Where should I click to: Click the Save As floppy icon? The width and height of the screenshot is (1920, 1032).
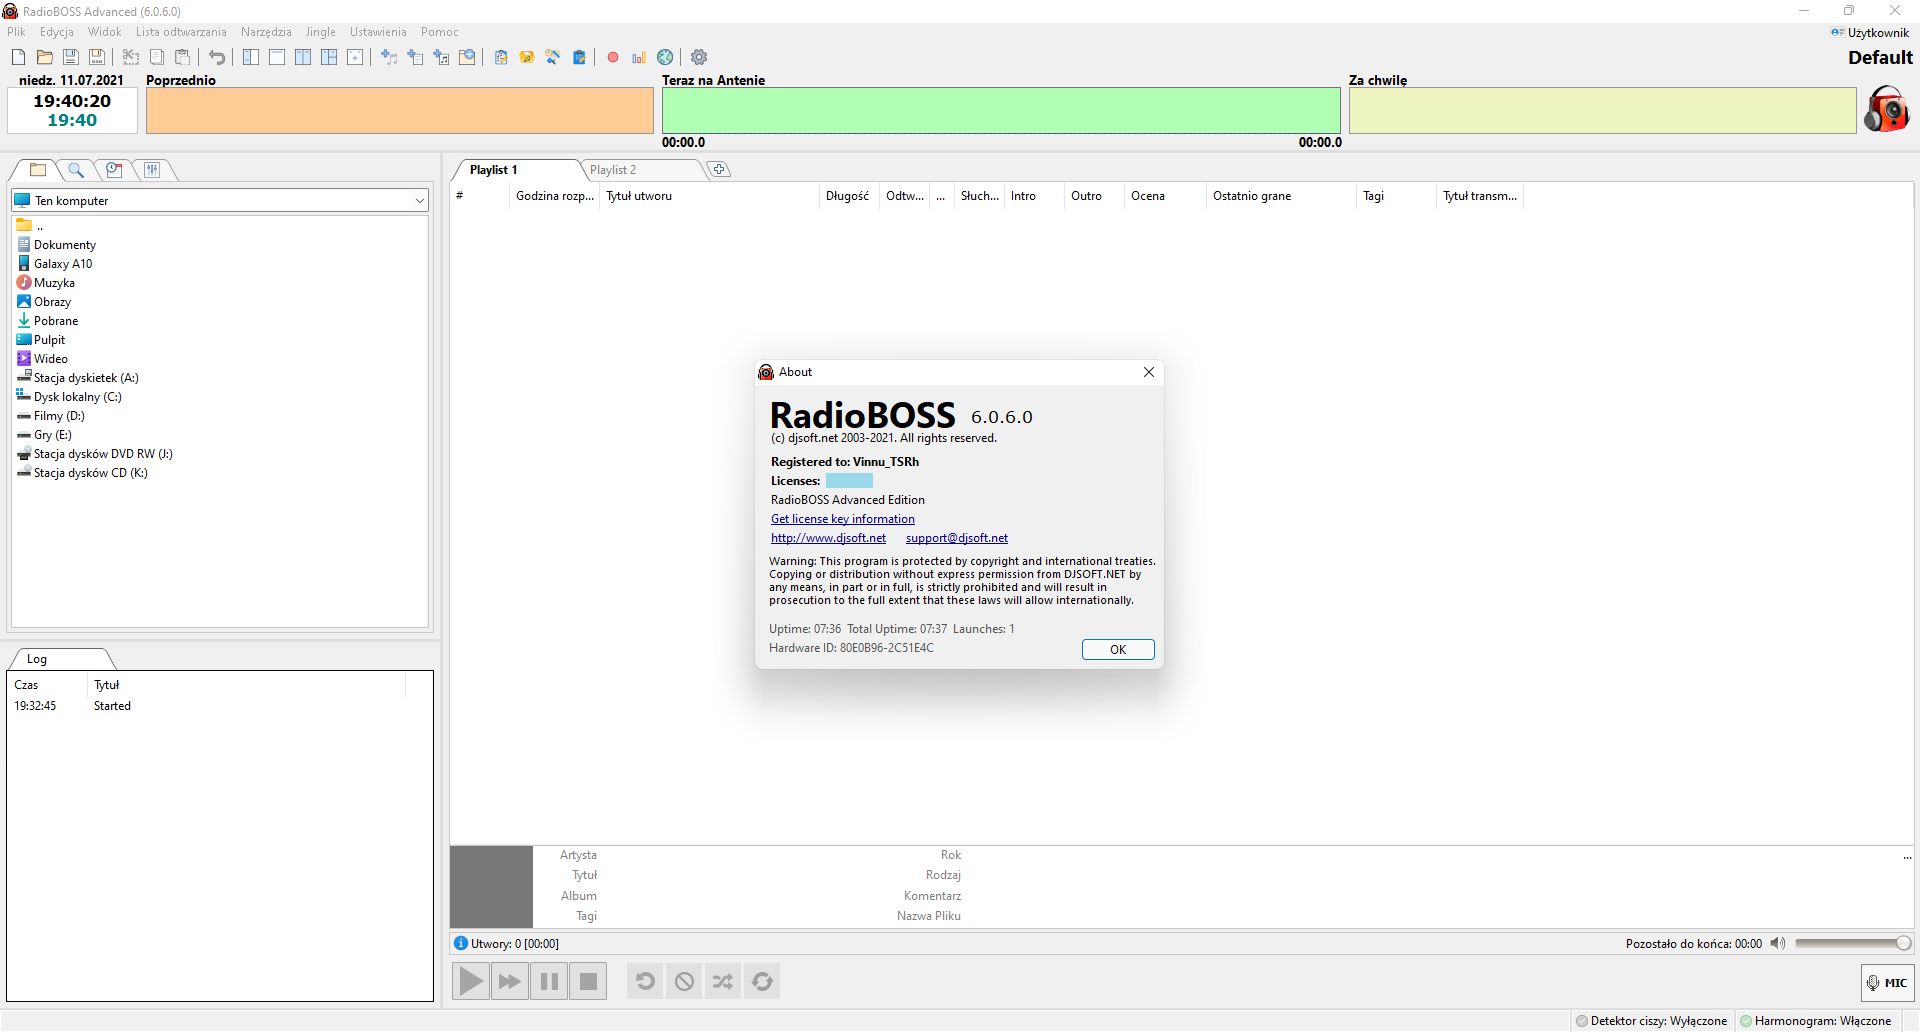tap(97, 57)
